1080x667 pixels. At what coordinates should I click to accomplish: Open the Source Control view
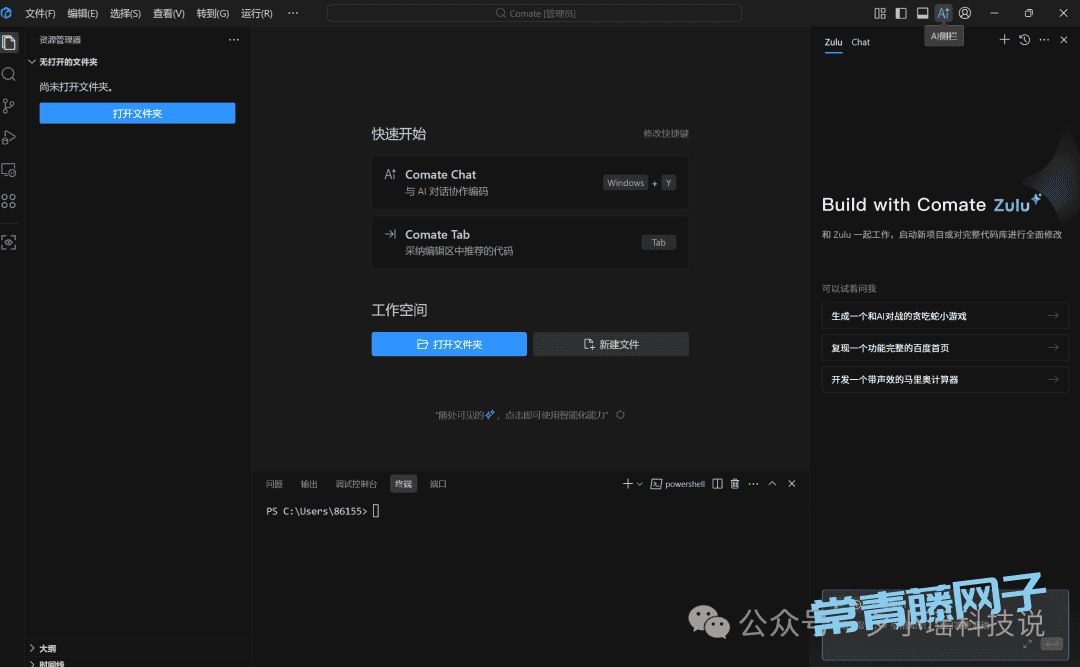tap(9, 105)
